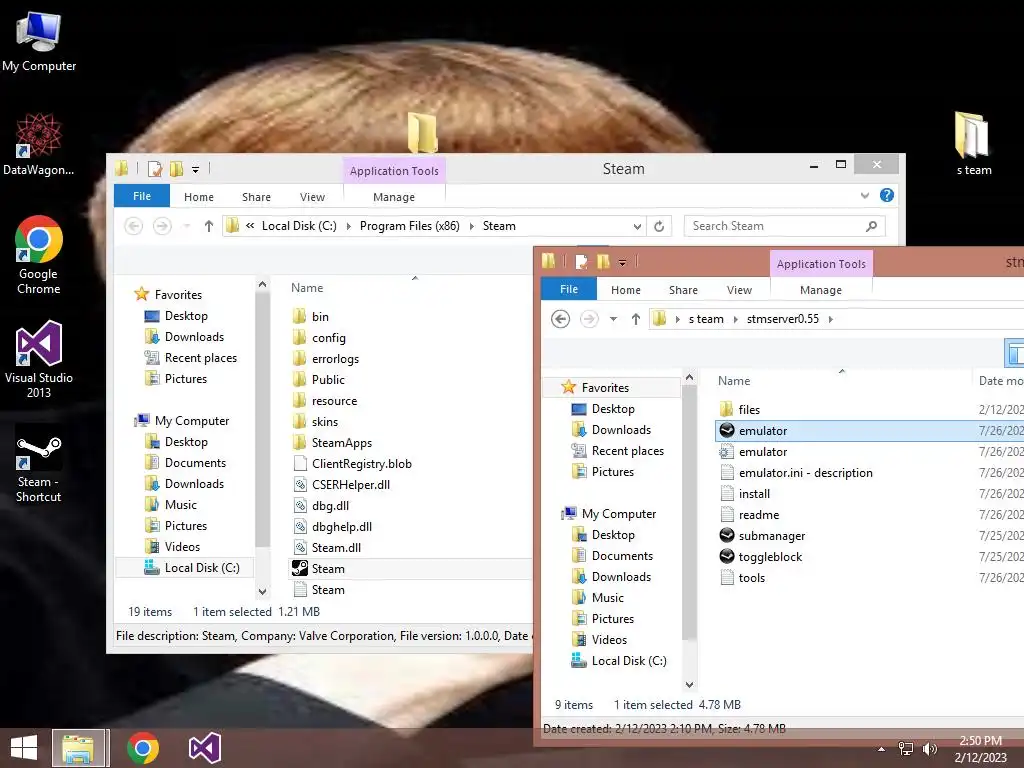Expand the Steam breadcrumb overflow chevron
Image resolution: width=1024 pixels, height=768 pixels.
[x=250, y=226]
